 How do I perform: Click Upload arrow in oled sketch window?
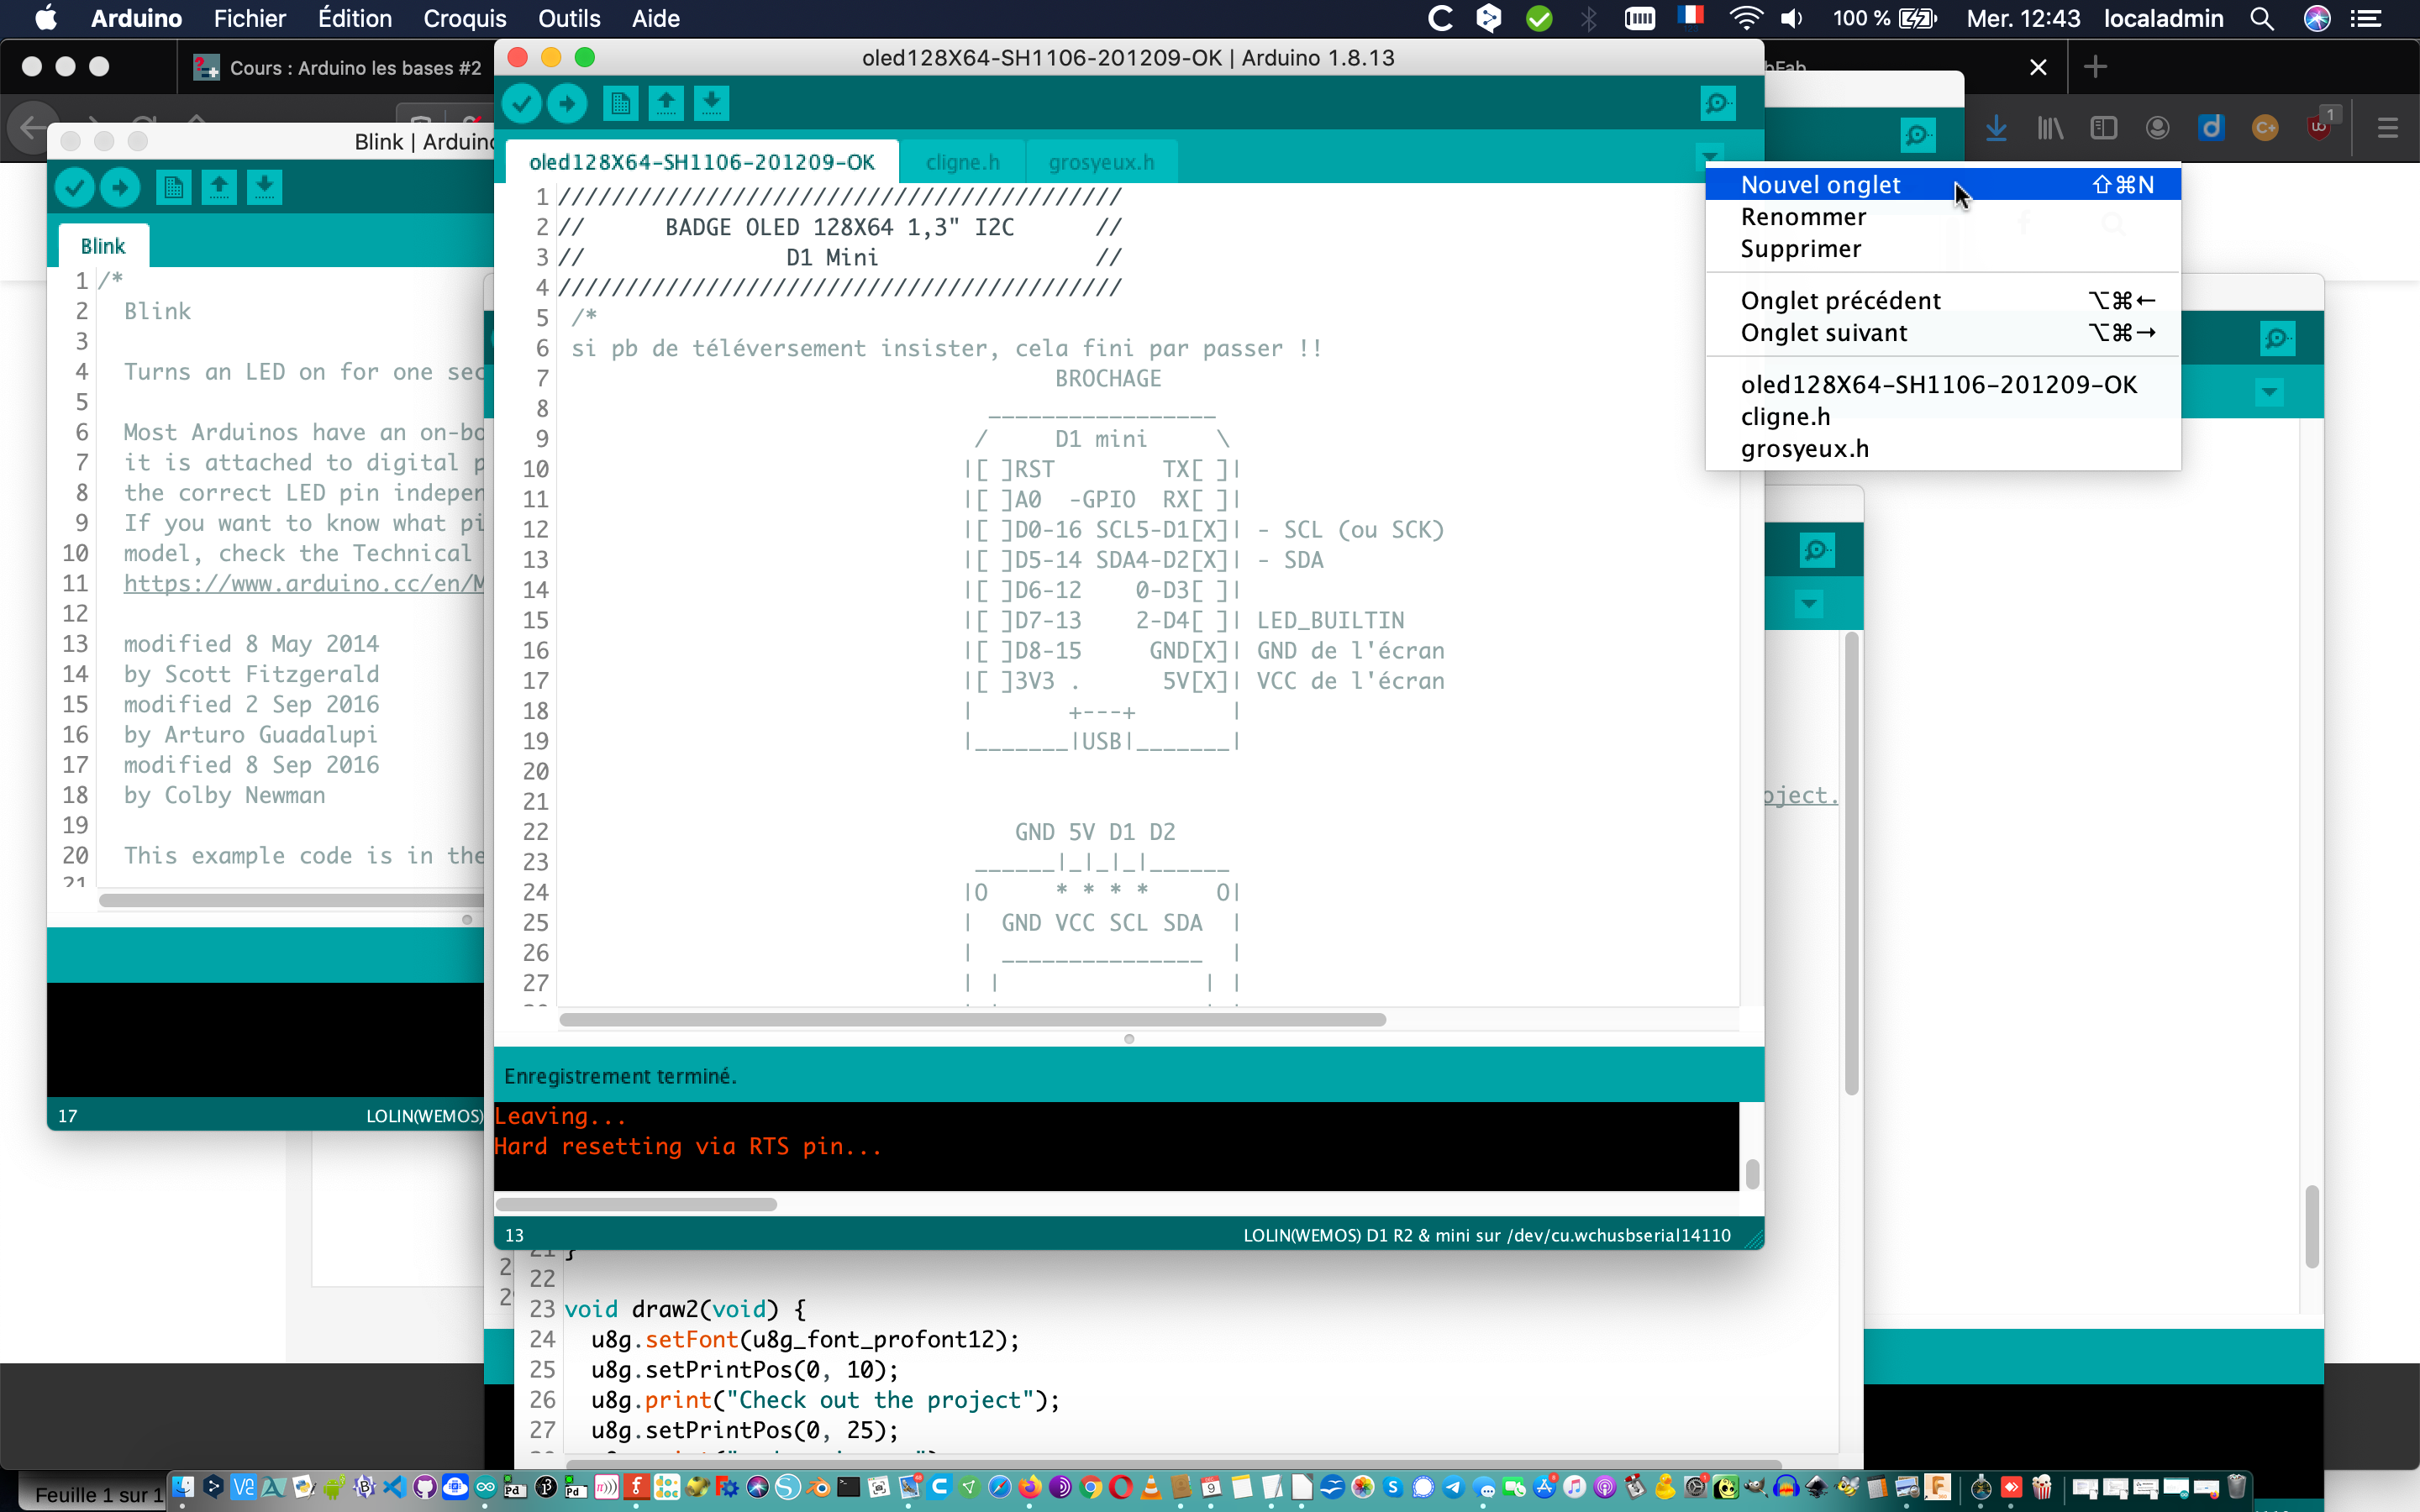567,103
